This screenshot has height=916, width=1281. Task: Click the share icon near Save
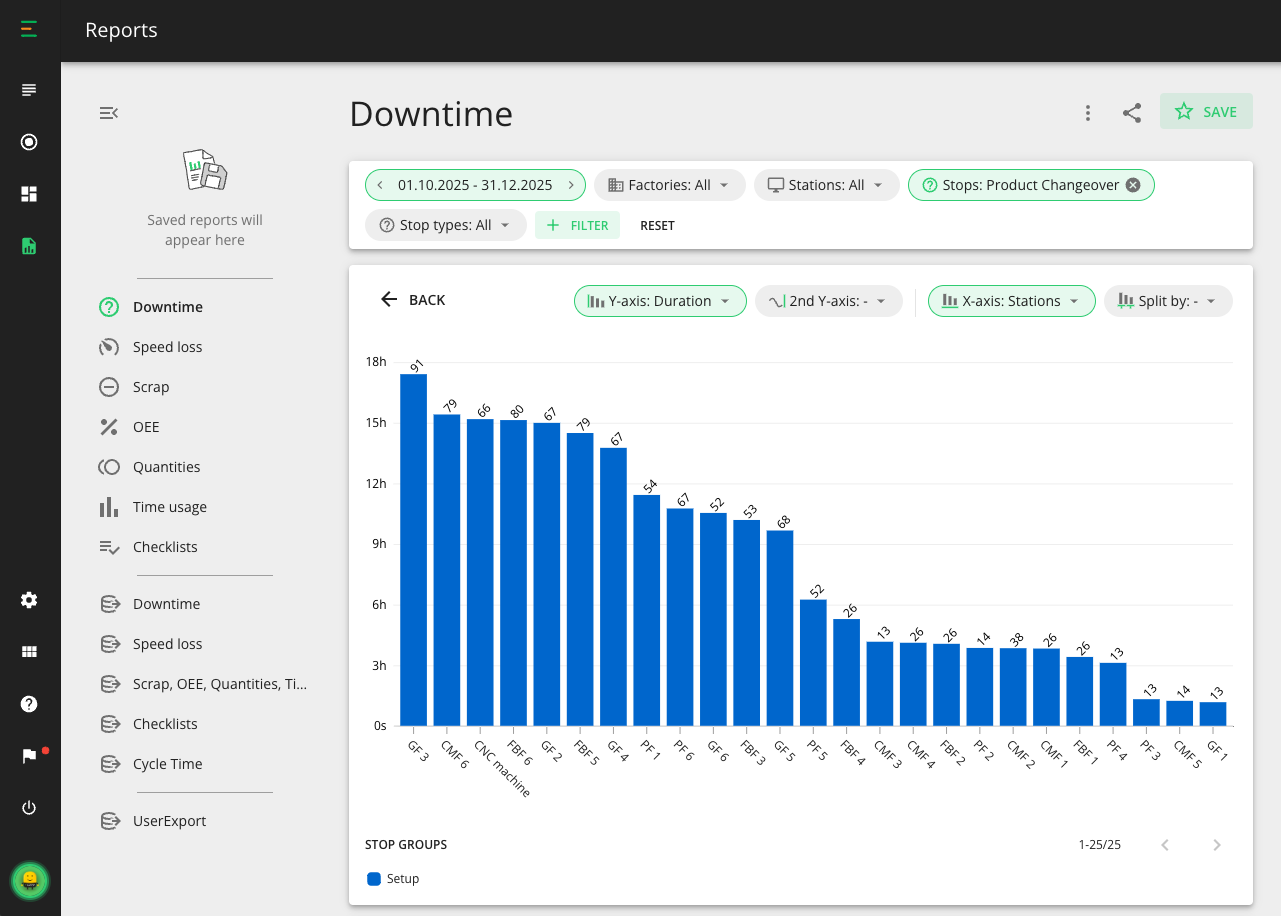coord(1131,113)
